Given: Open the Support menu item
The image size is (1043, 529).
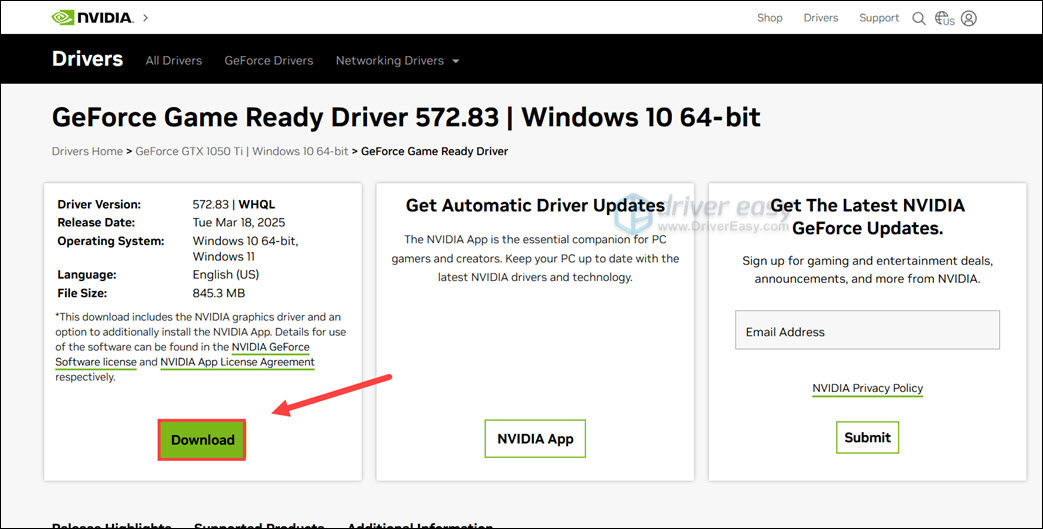Looking at the screenshot, I should point(879,18).
